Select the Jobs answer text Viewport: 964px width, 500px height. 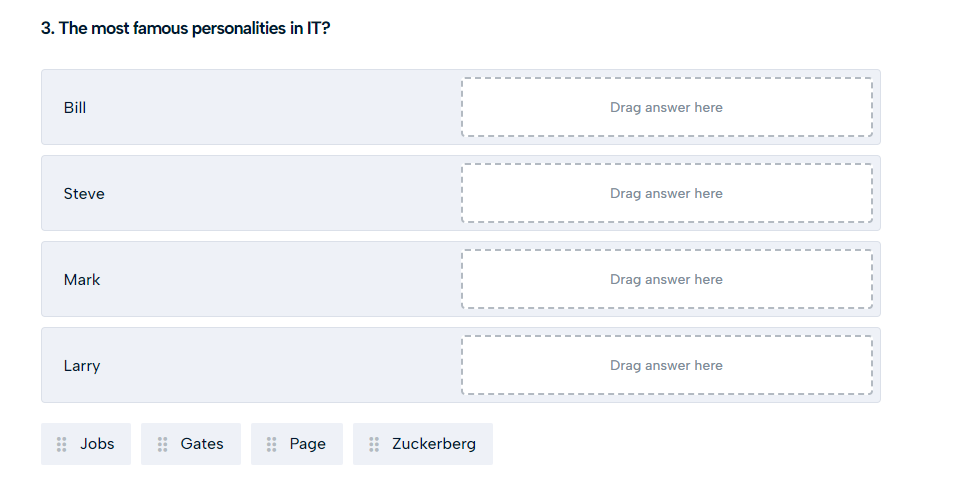click(x=97, y=444)
